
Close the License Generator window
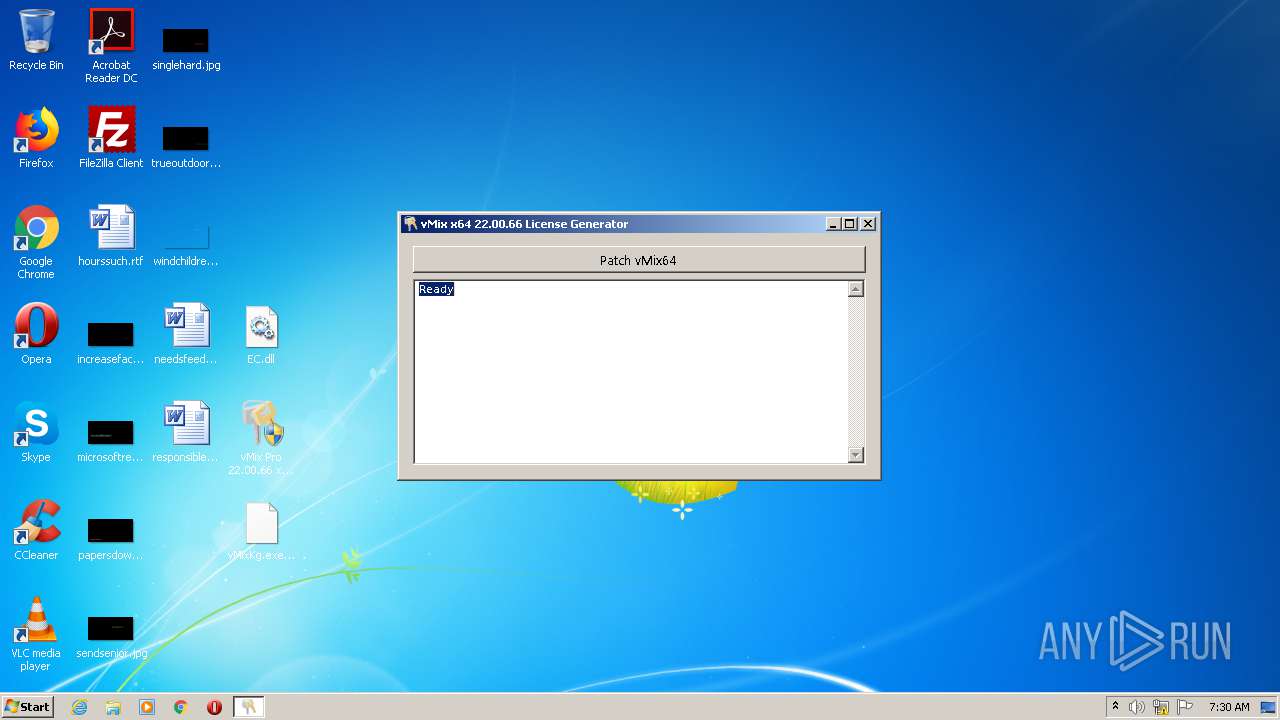[x=868, y=224]
